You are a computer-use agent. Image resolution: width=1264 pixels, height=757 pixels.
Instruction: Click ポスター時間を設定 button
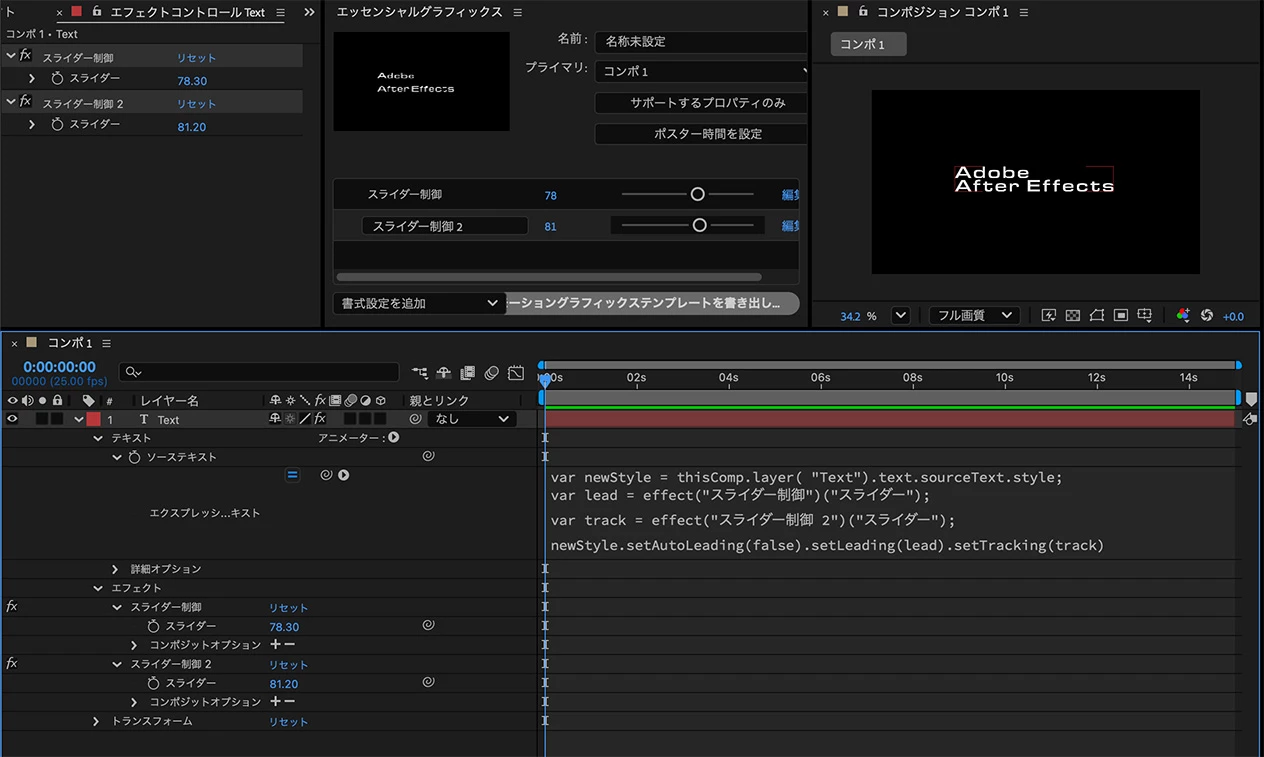pos(701,134)
